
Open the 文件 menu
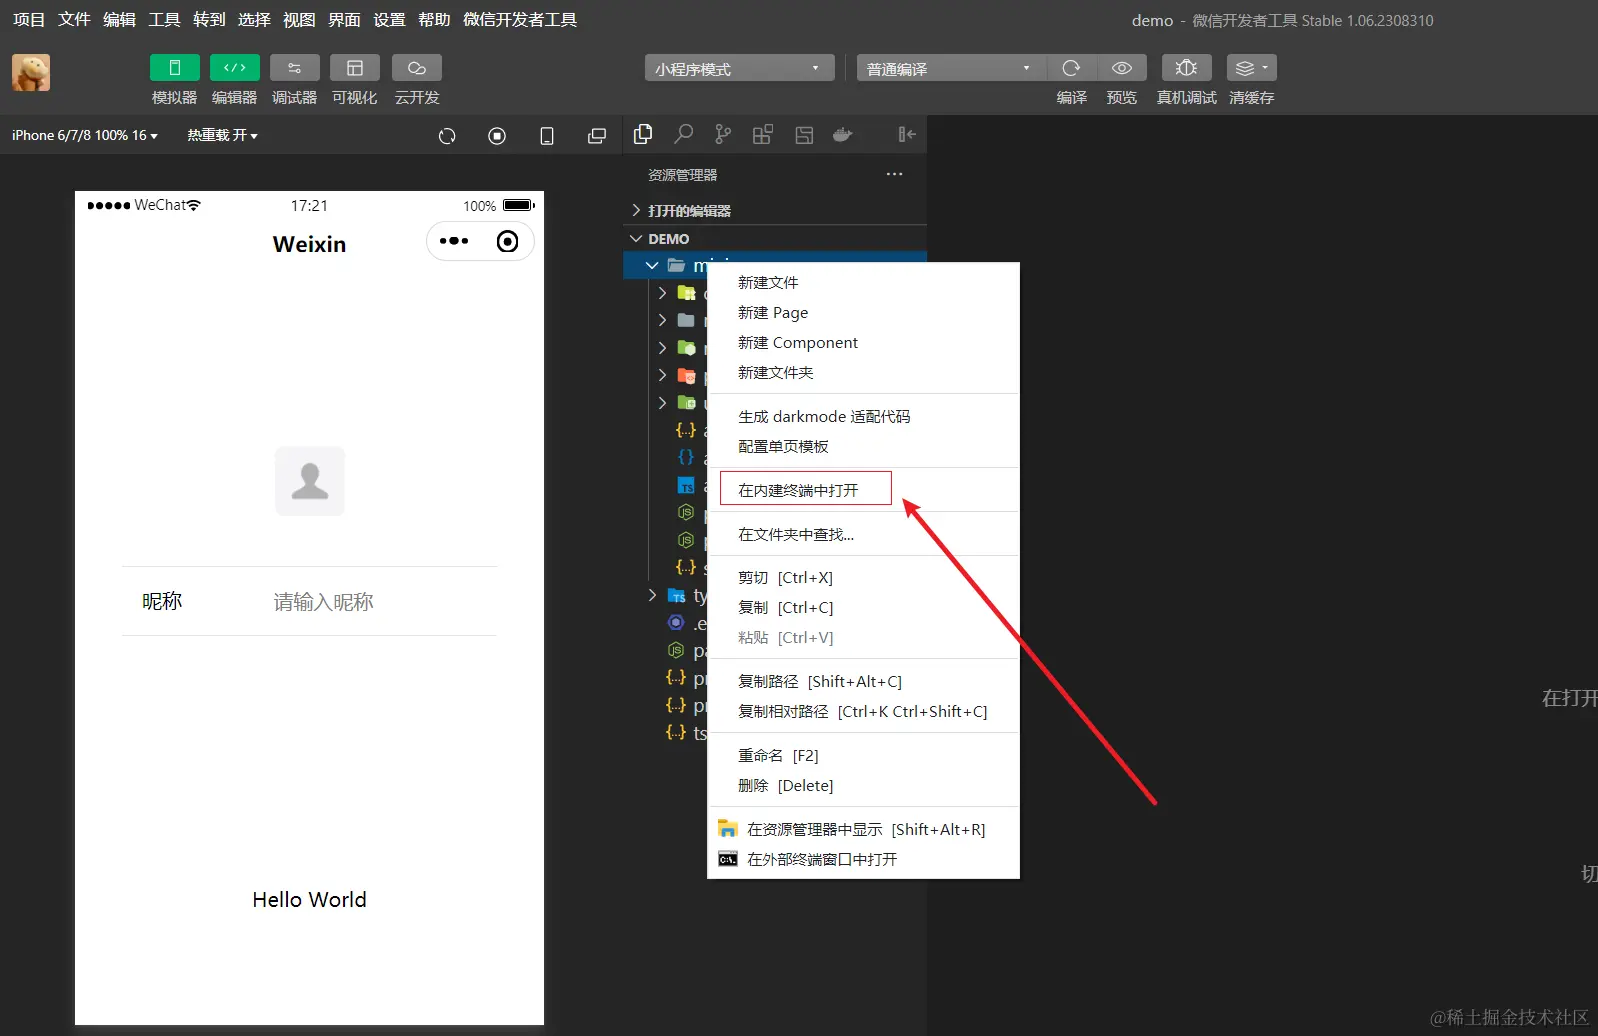[74, 20]
